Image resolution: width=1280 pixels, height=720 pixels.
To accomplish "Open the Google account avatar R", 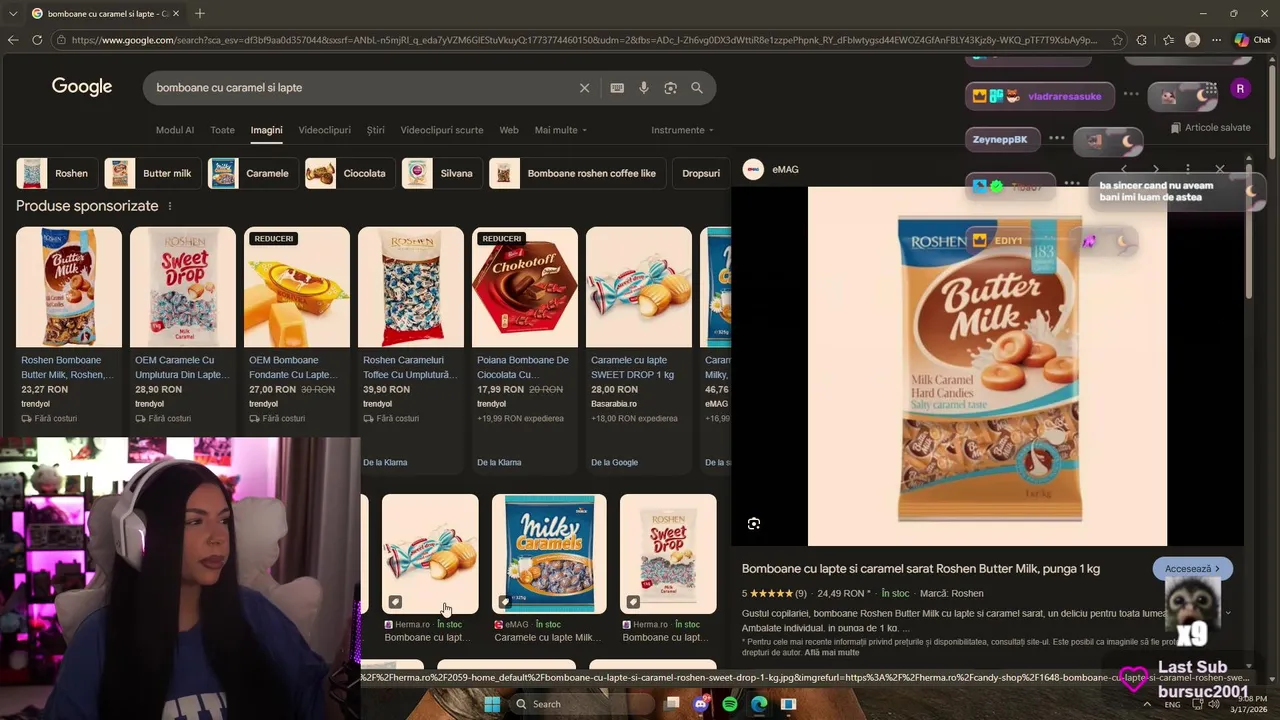I will point(1240,88).
